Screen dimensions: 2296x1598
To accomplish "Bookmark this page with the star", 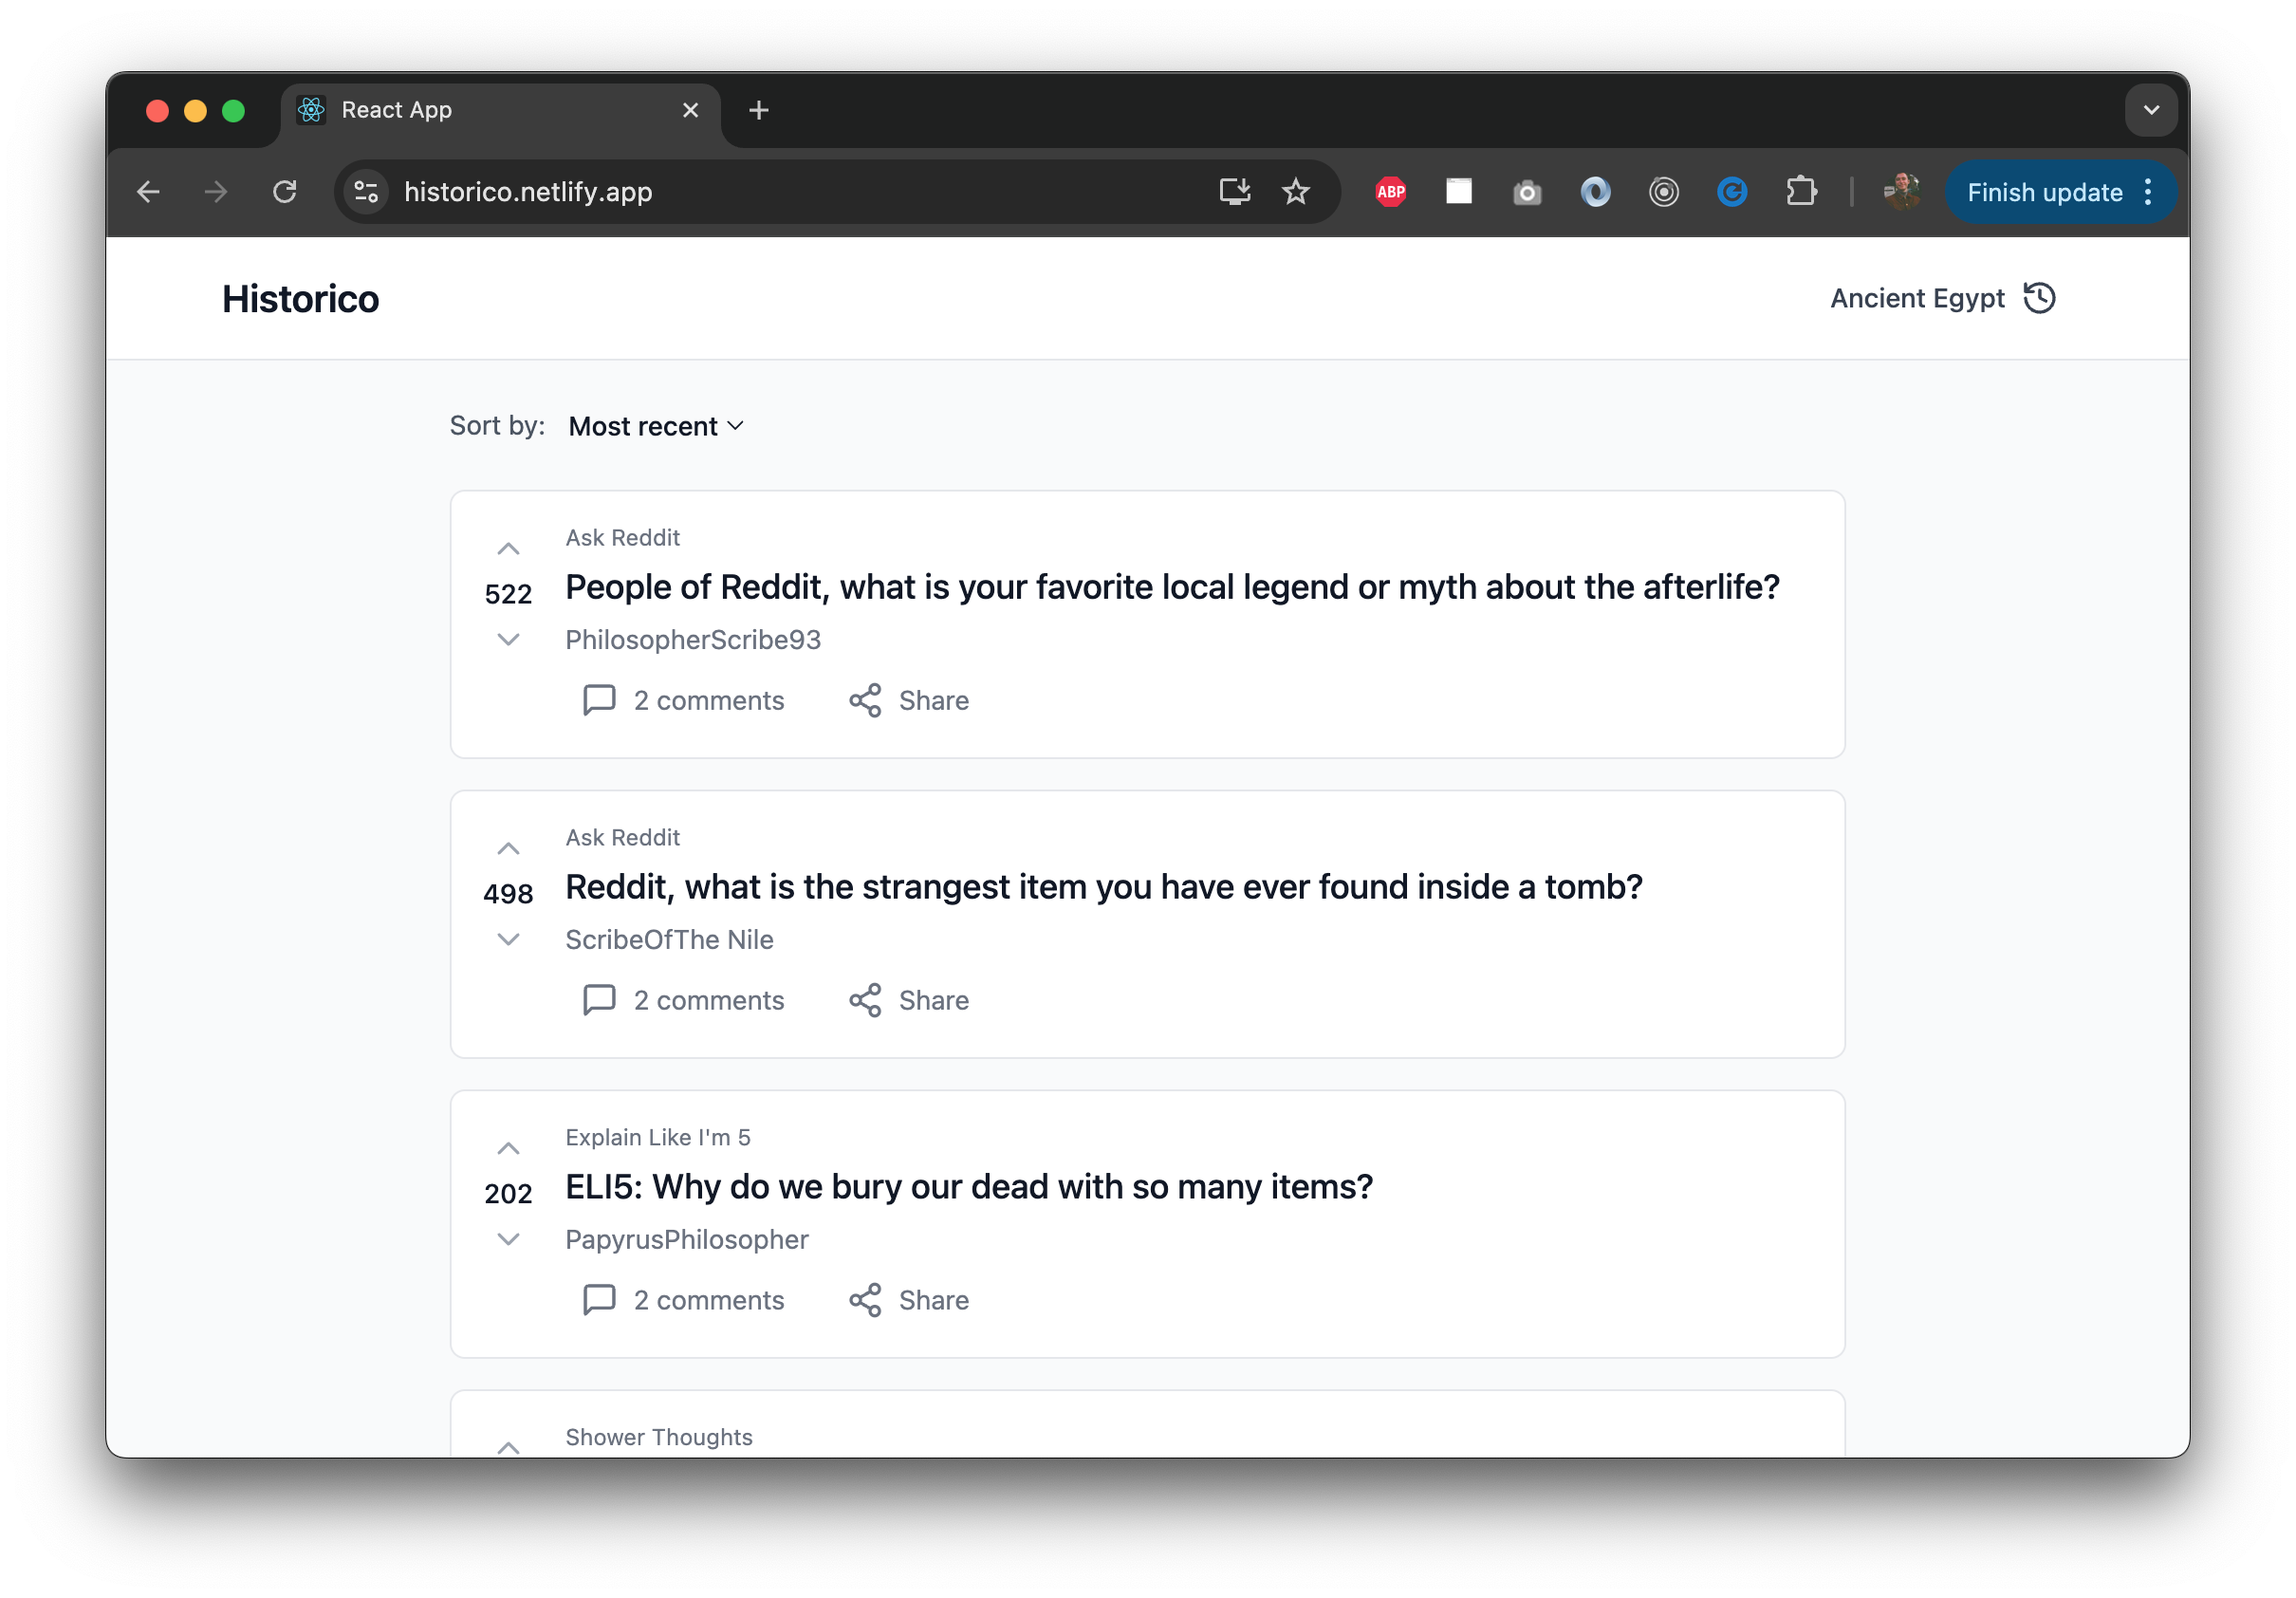I will (x=1296, y=192).
